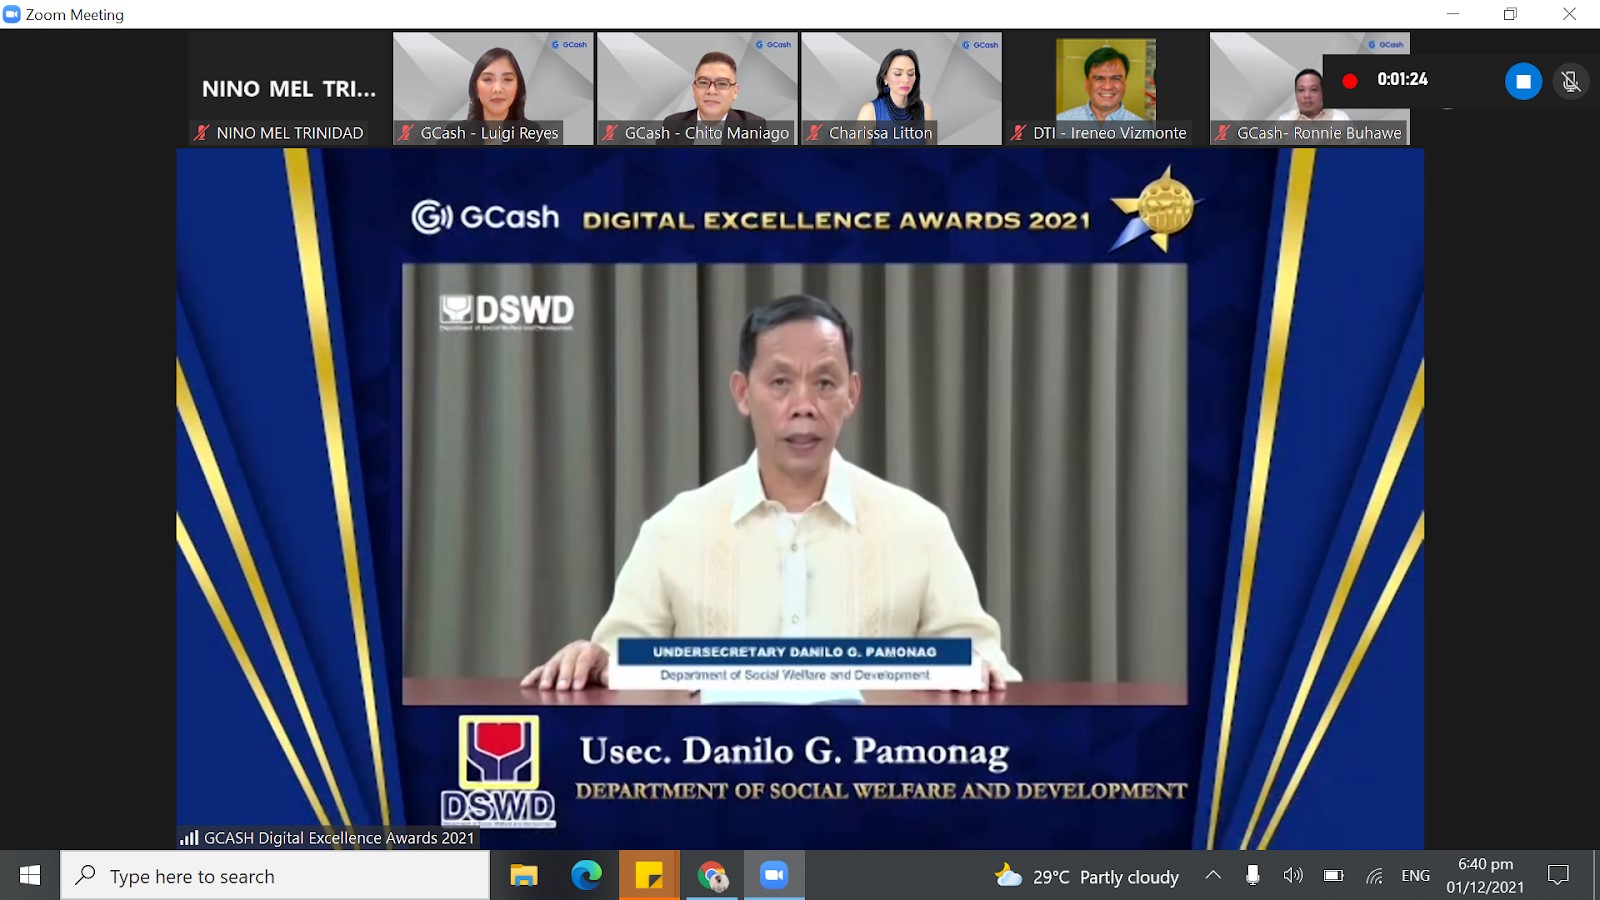Select GCash- Ronnie Buhawe video thumbnail
The height and width of the screenshot is (900, 1600).
click(x=1310, y=89)
